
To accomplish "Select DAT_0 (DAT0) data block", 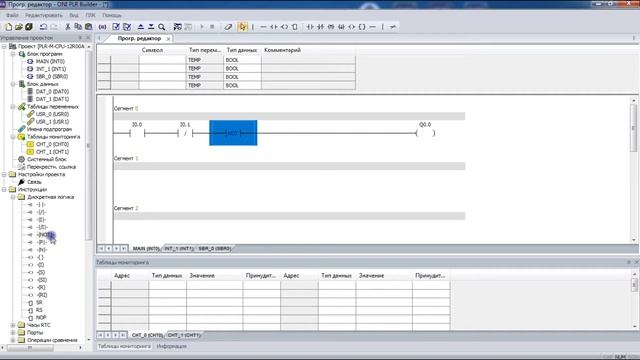I will [52, 91].
